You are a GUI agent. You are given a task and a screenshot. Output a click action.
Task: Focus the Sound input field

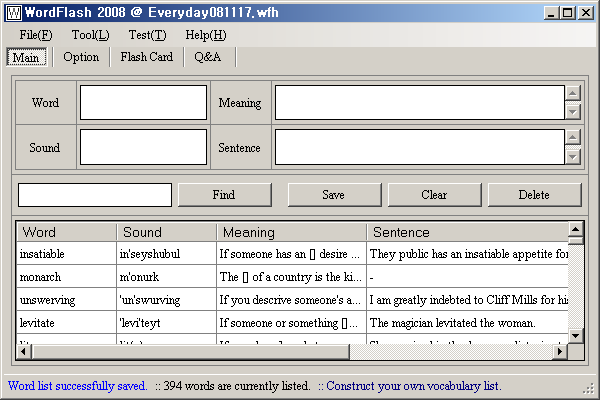click(143, 147)
